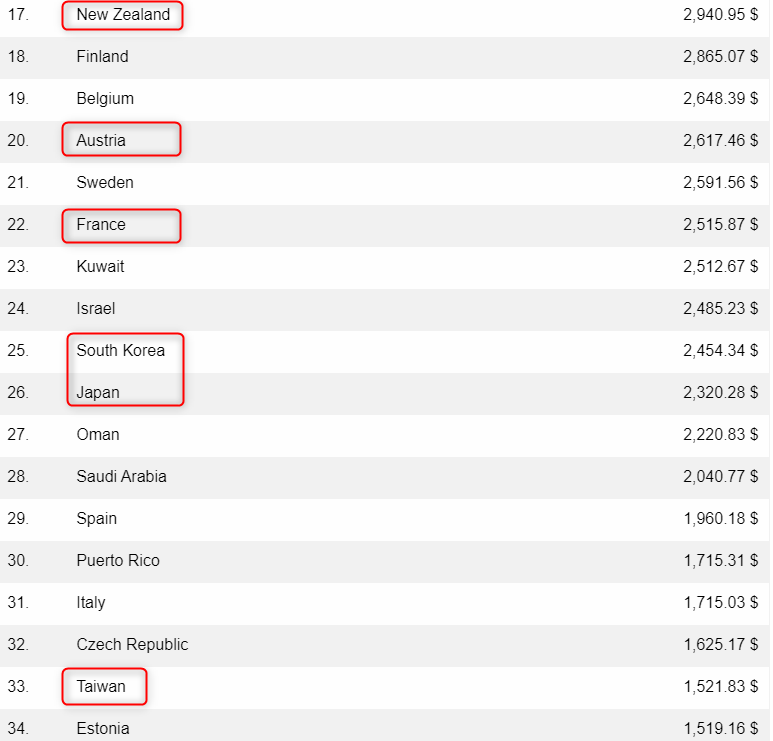Click Austria in the ranking list
773x741 pixels.
coord(101,141)
